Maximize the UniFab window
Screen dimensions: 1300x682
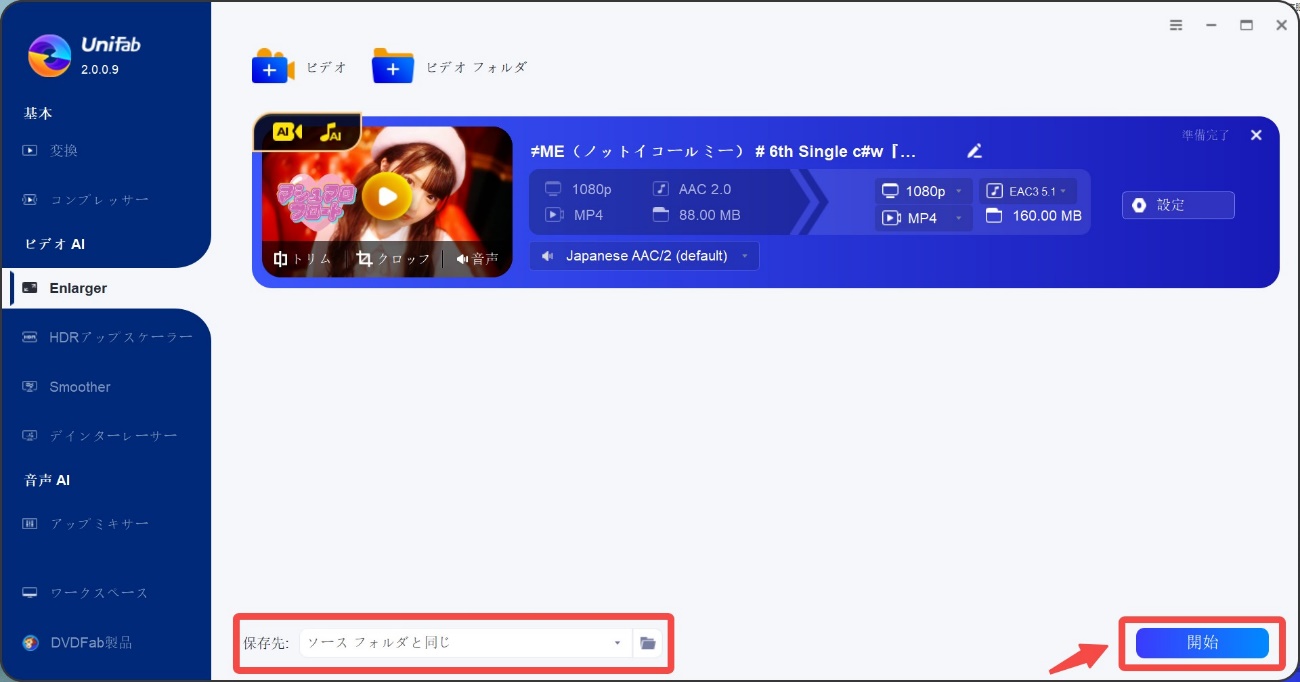pyautogui.click(x=1246, y=26)
